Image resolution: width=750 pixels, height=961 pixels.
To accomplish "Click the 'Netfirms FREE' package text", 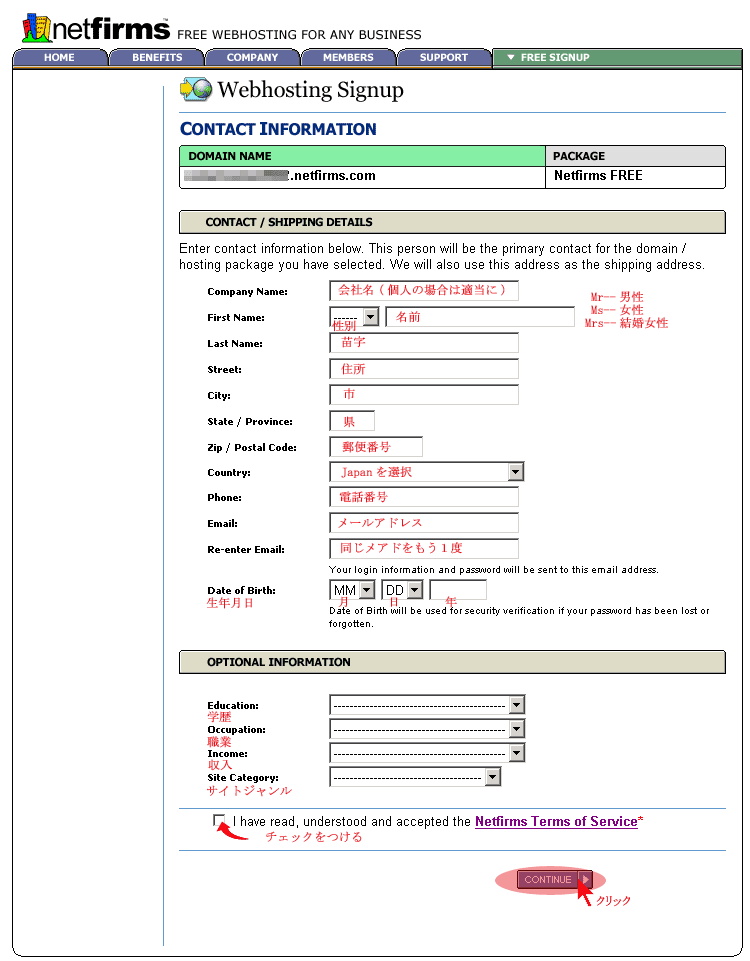I will click(598, 175).
